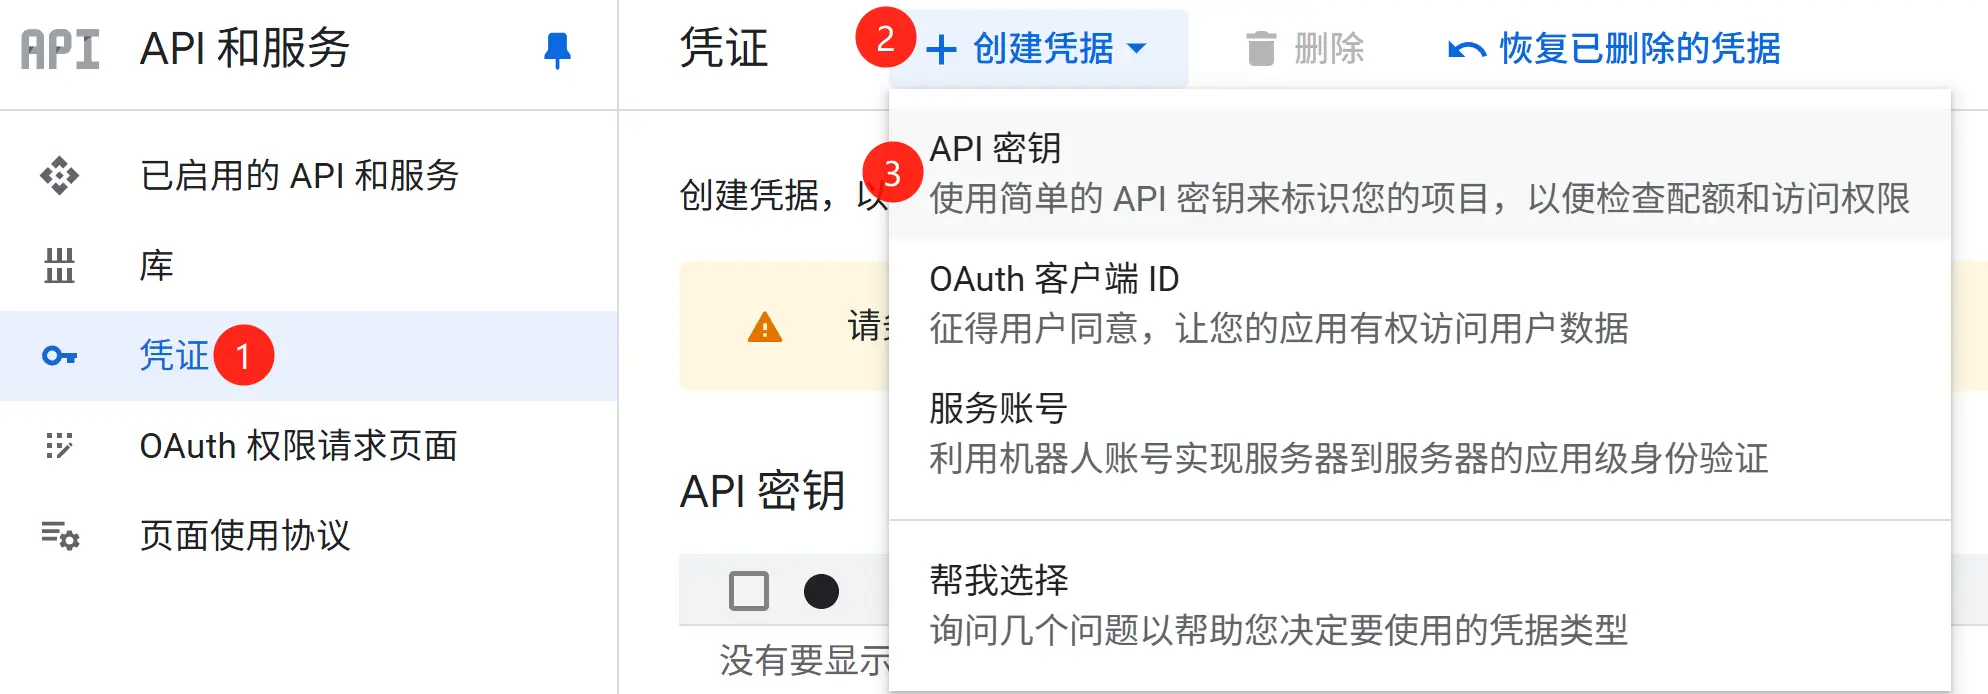Click the library icon in sidebar
The width and height of the screenshot is (1988, 694).
[59, 266]
